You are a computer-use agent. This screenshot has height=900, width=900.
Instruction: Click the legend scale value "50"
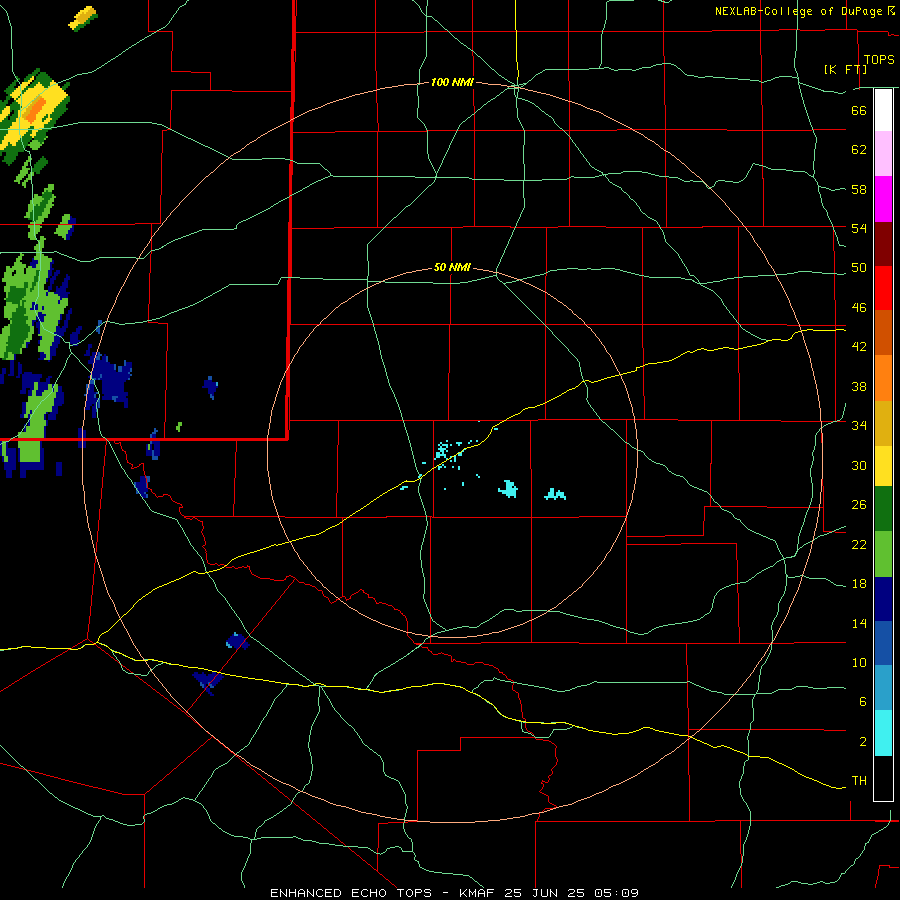click(859, 268)
